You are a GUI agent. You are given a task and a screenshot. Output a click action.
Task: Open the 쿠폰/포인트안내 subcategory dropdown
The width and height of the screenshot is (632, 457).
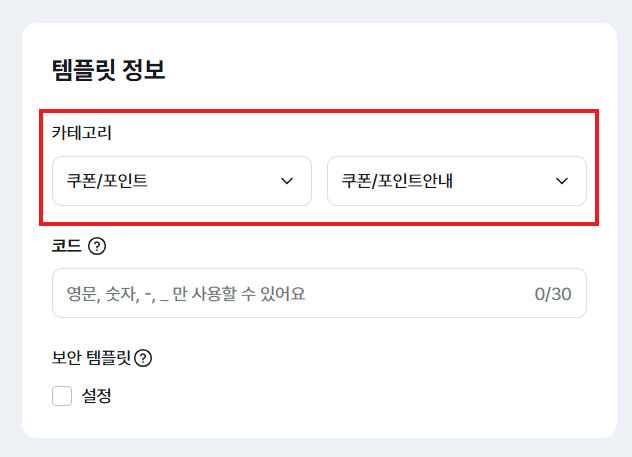point(456,181)
